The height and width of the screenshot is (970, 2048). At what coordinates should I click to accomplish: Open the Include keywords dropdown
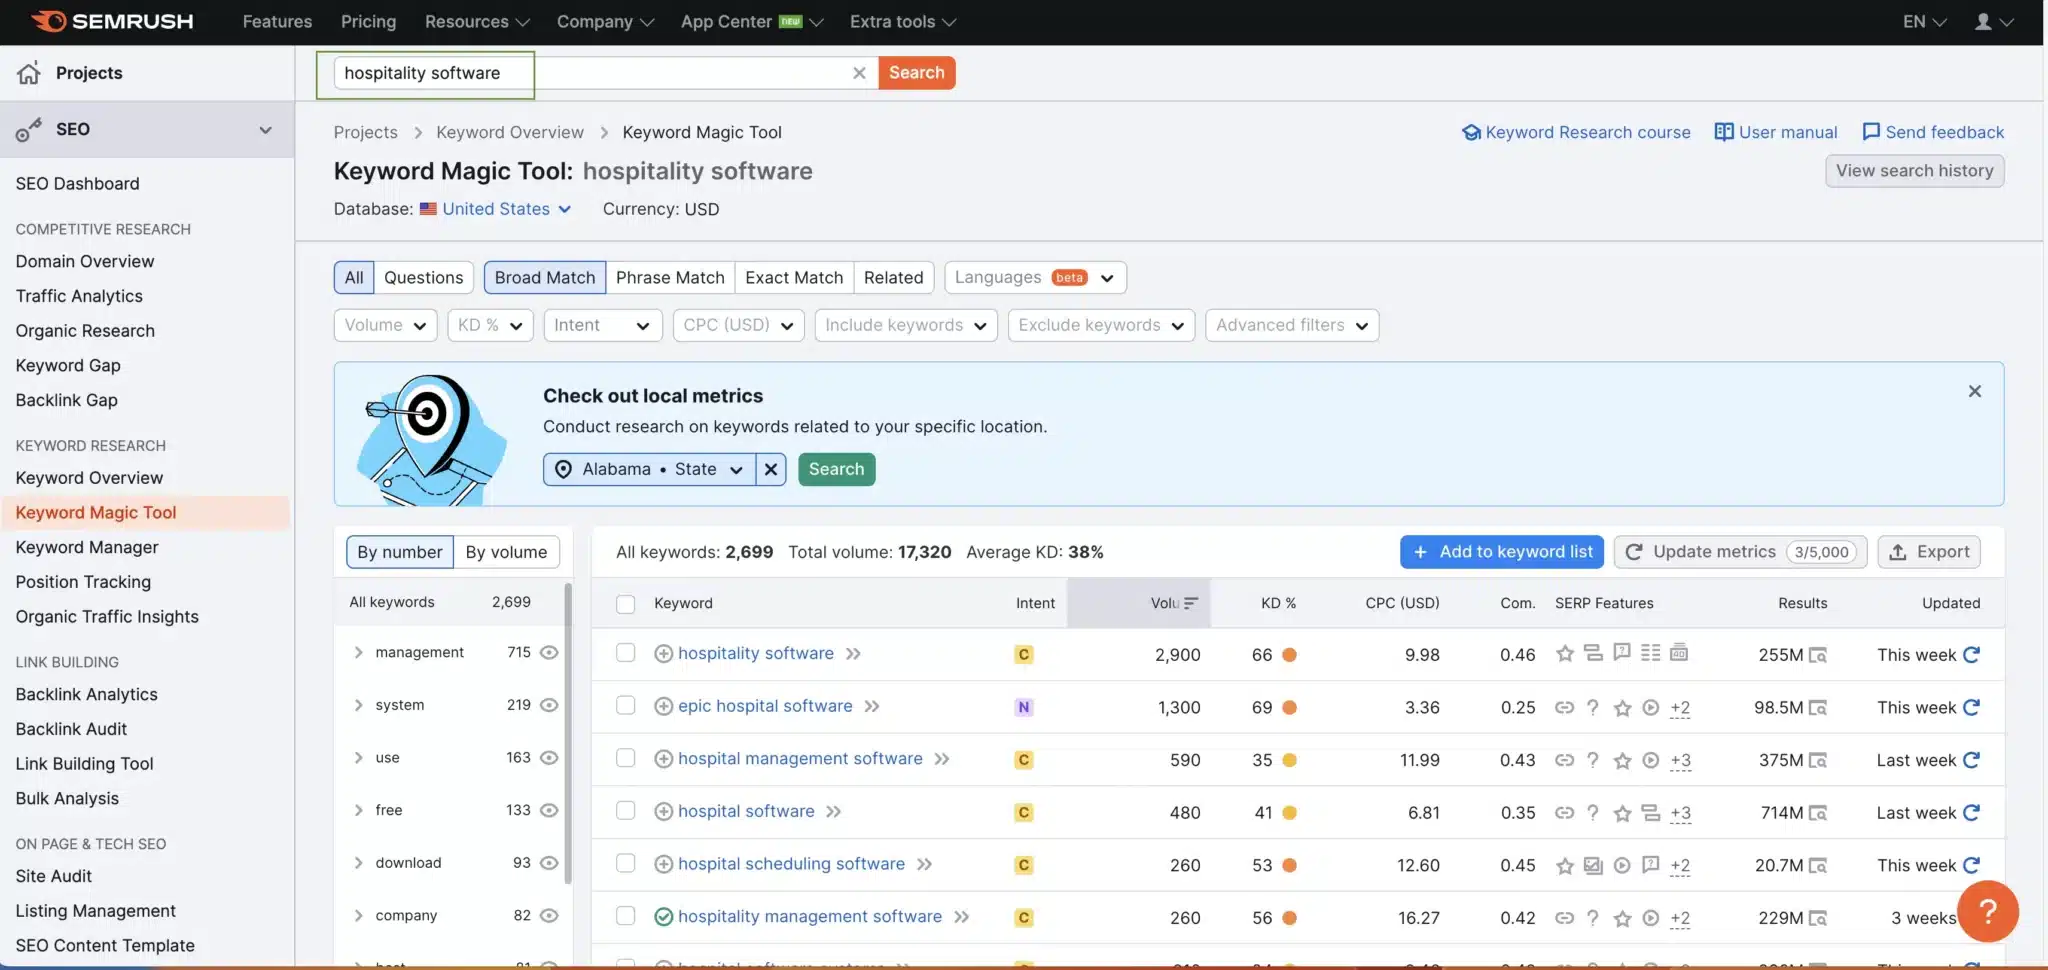tap(906, 325)
